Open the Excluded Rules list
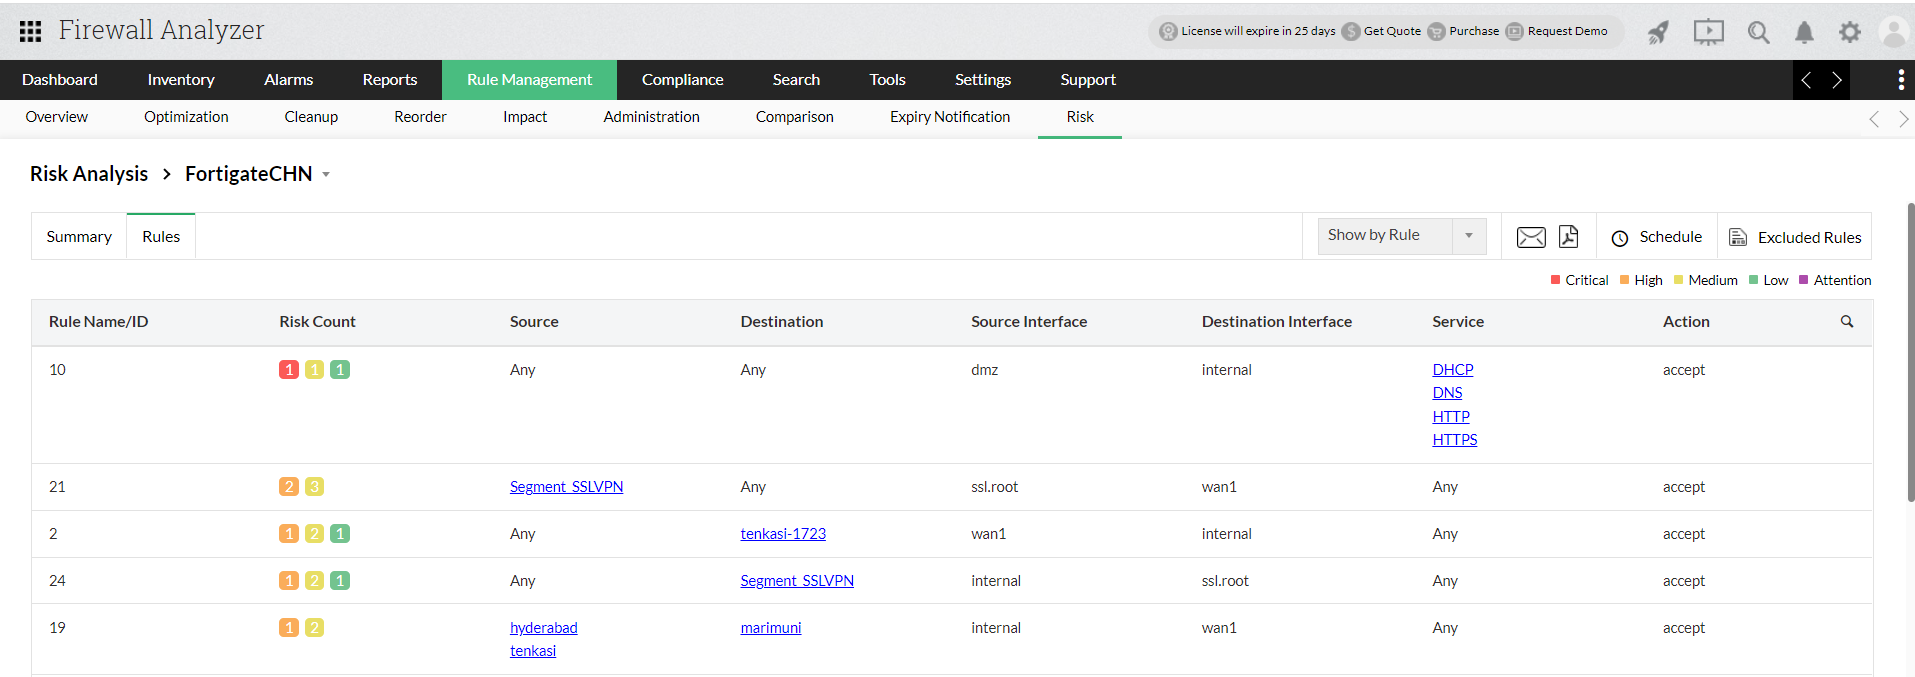Screen dimensions: 1915x677 coord(1795,237)
